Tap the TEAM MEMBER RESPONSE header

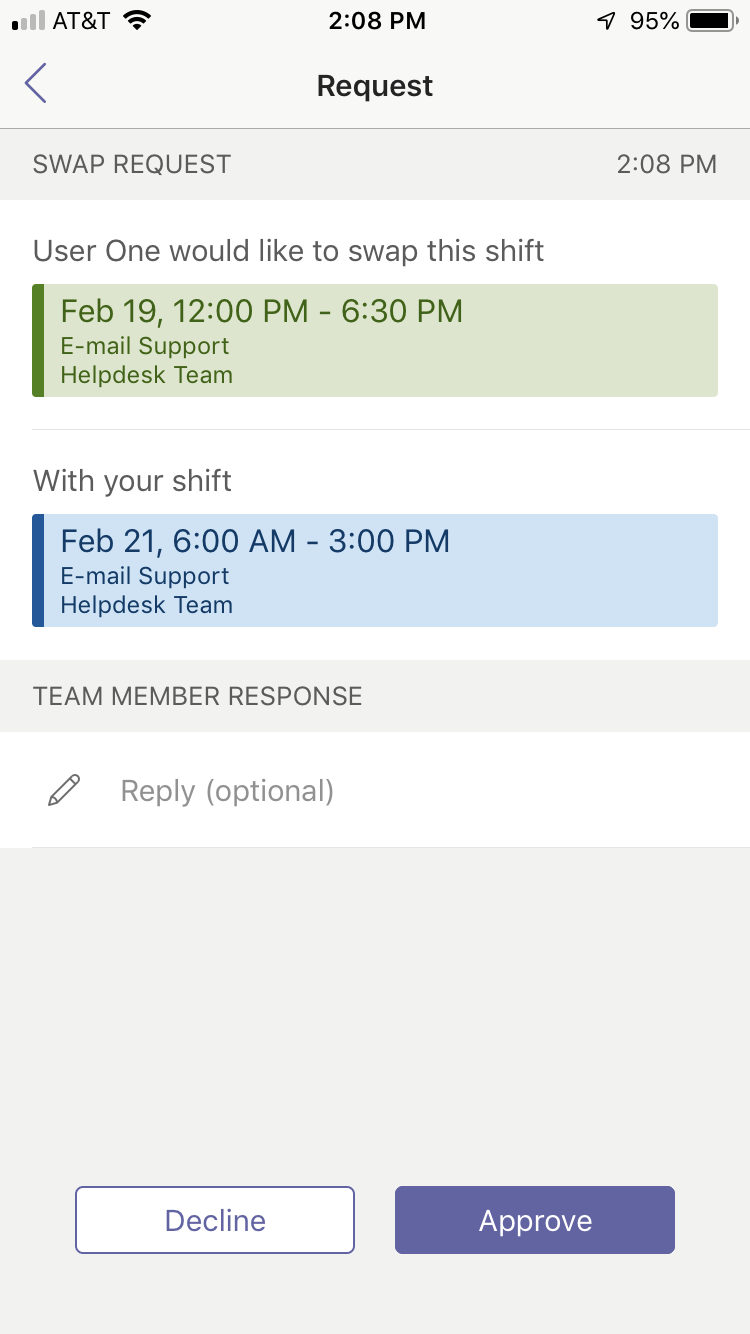198,696
